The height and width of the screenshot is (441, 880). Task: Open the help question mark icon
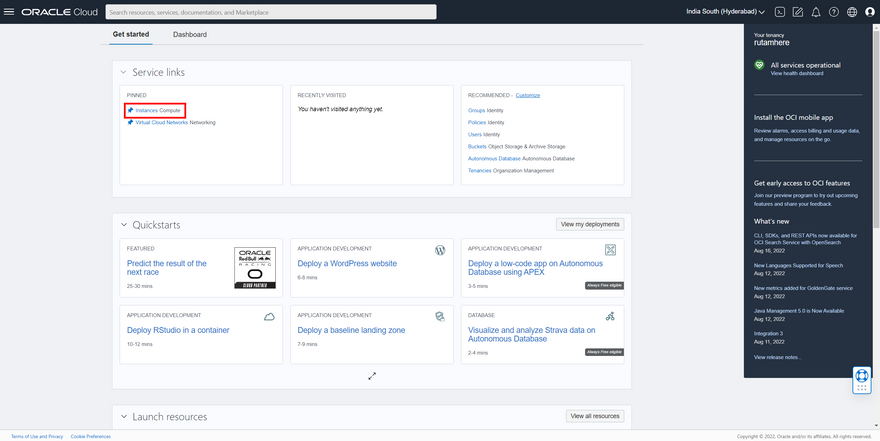tap(834, 12)
